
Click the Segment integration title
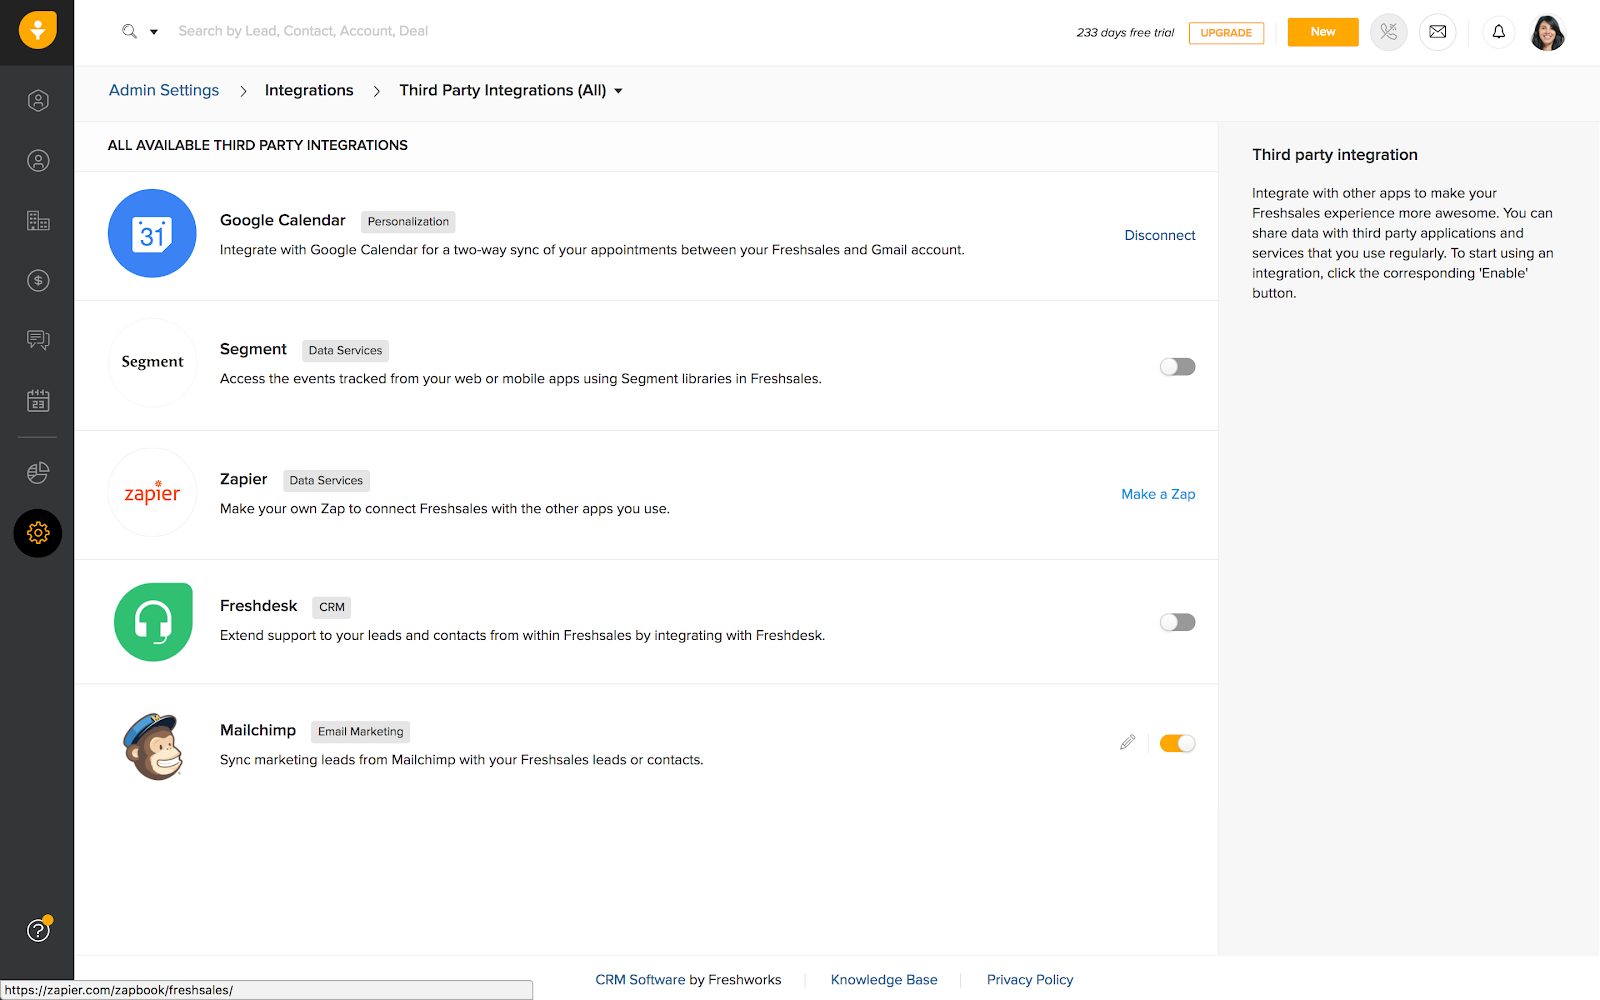tap(253, 349)
